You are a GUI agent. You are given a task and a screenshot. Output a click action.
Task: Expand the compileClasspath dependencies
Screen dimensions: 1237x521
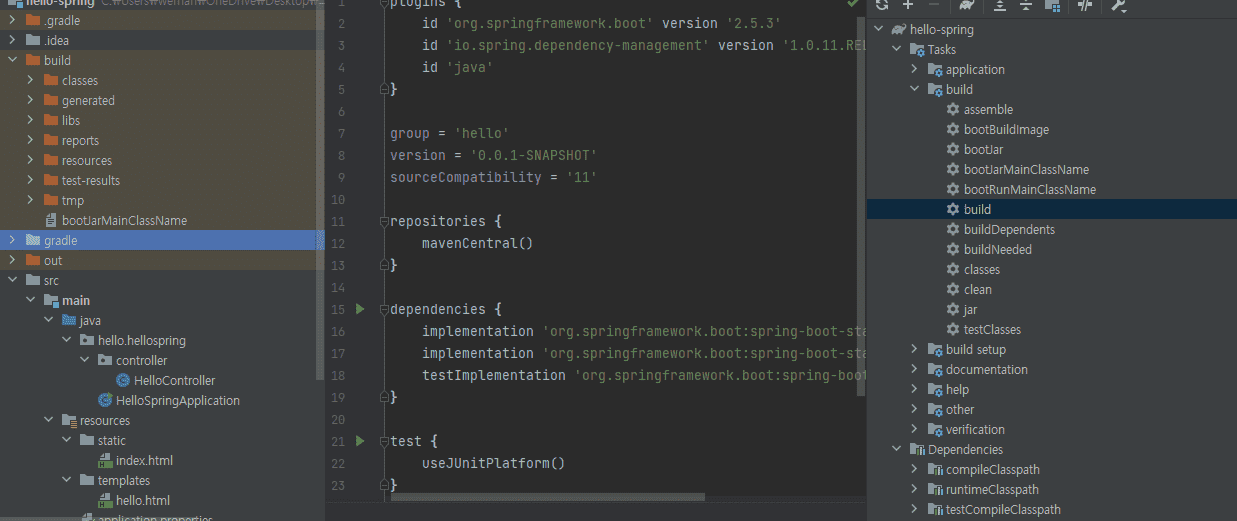915,470
